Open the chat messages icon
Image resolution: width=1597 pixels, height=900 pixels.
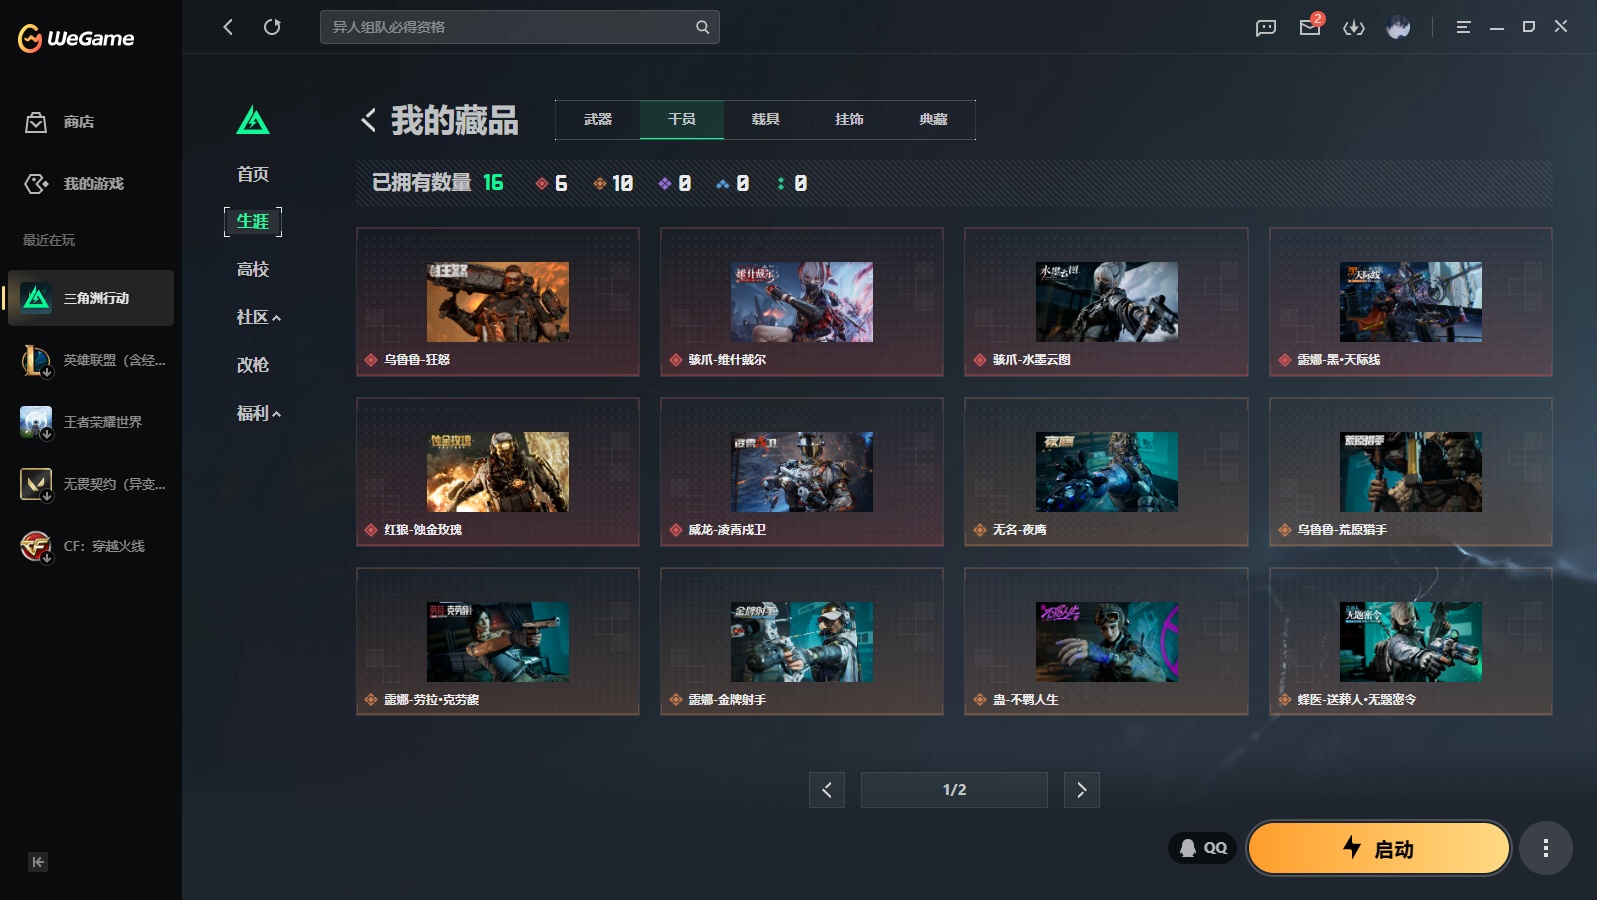(x=1266, y=28)
